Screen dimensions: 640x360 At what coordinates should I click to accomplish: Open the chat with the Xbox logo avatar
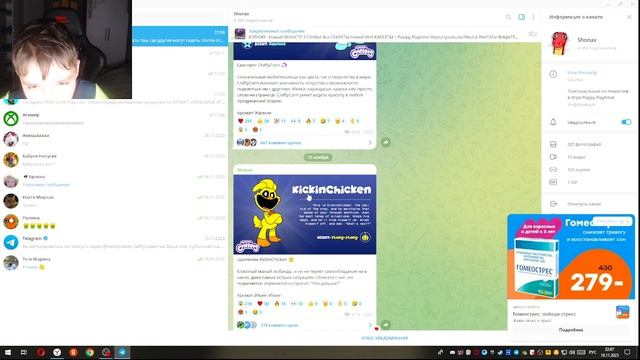[114, 119]
